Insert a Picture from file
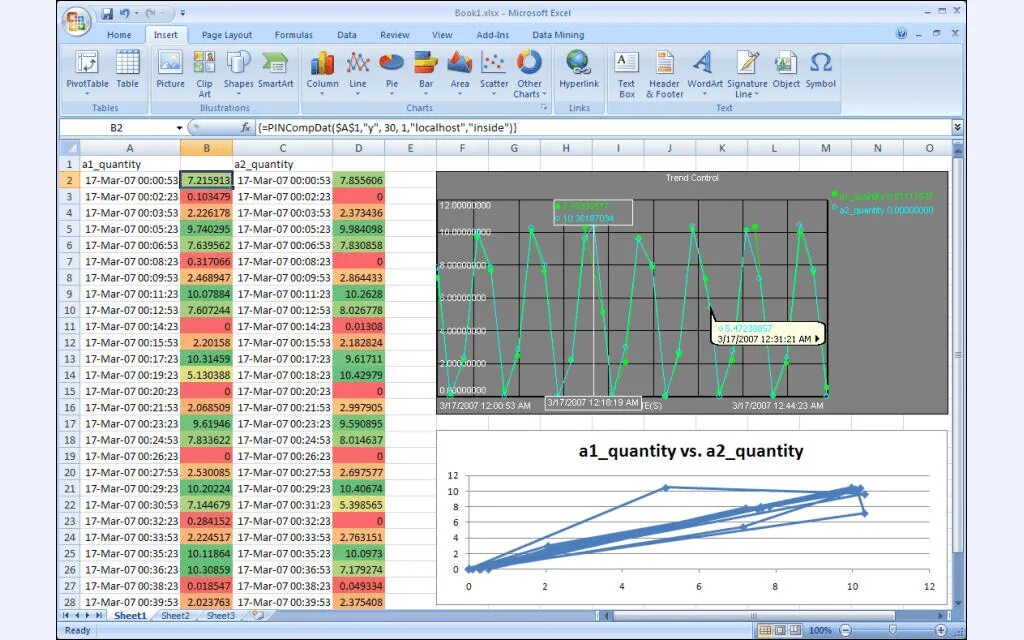This screenshot has width=1024, height=640. click(x=170, y=69)
